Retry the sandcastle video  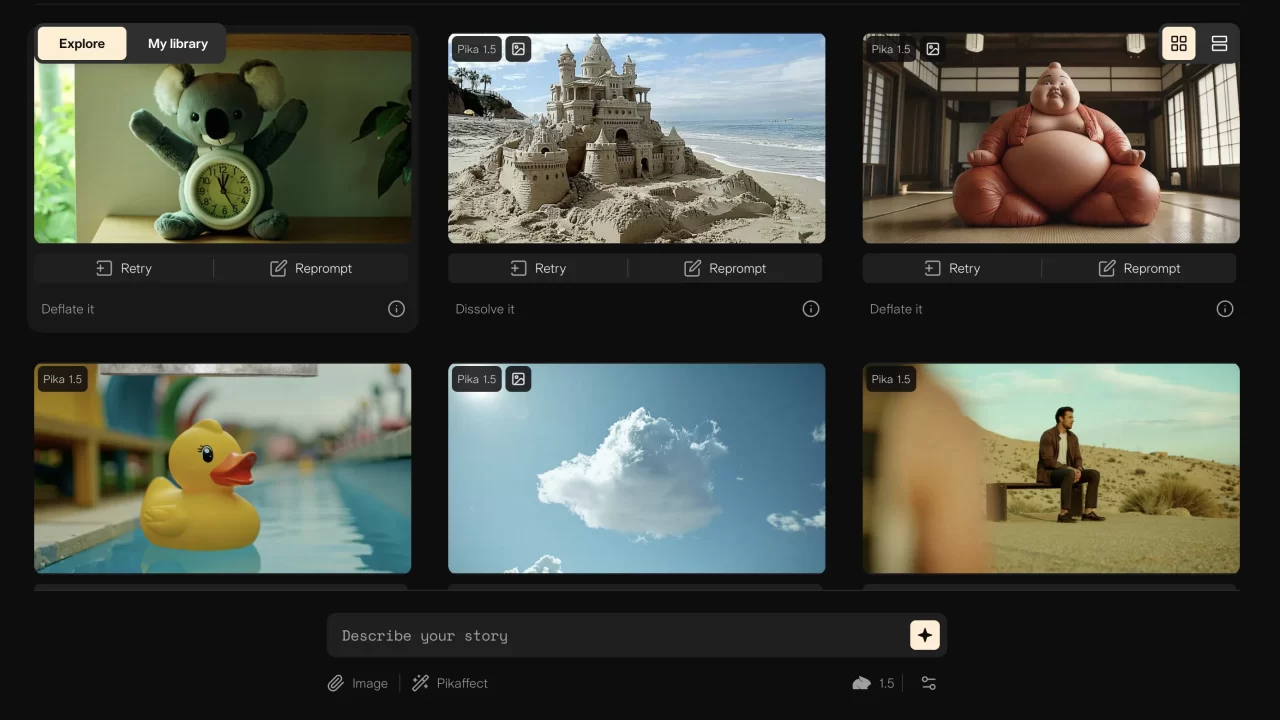click(538, 268)
